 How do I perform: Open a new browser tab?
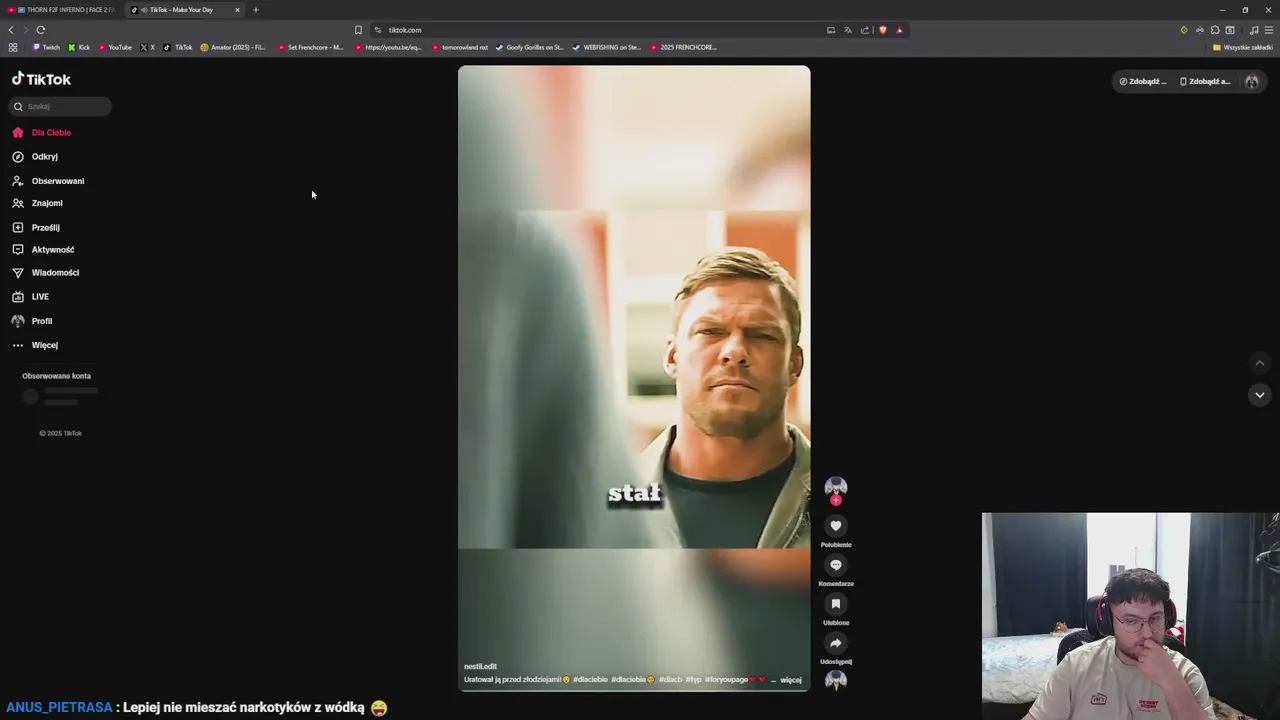[x=256, y=10]
